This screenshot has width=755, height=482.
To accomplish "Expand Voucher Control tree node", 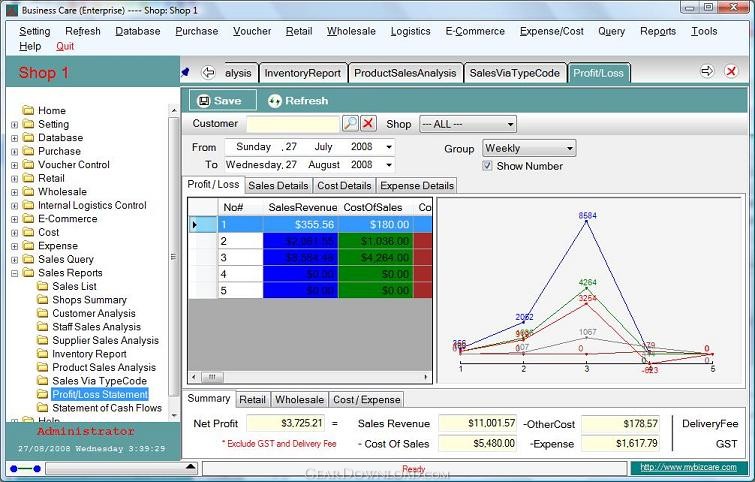I will 14,165.
